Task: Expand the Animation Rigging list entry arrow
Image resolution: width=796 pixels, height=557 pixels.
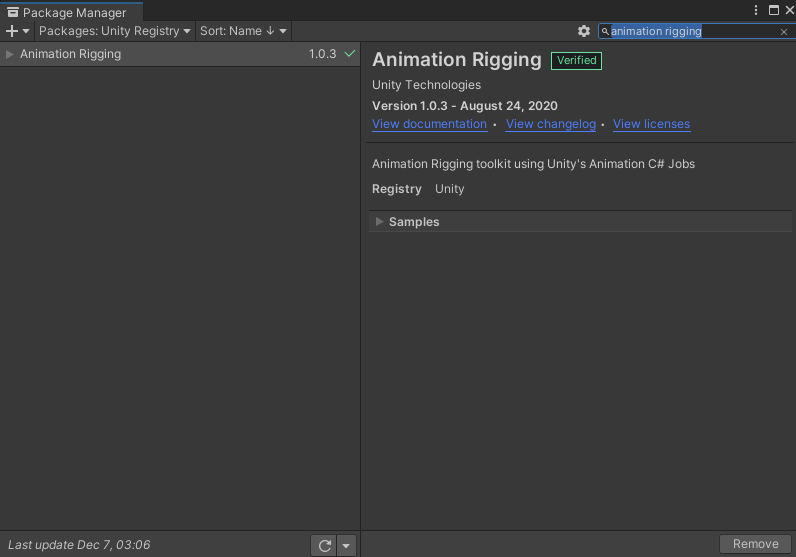Action: pos(9,54)
